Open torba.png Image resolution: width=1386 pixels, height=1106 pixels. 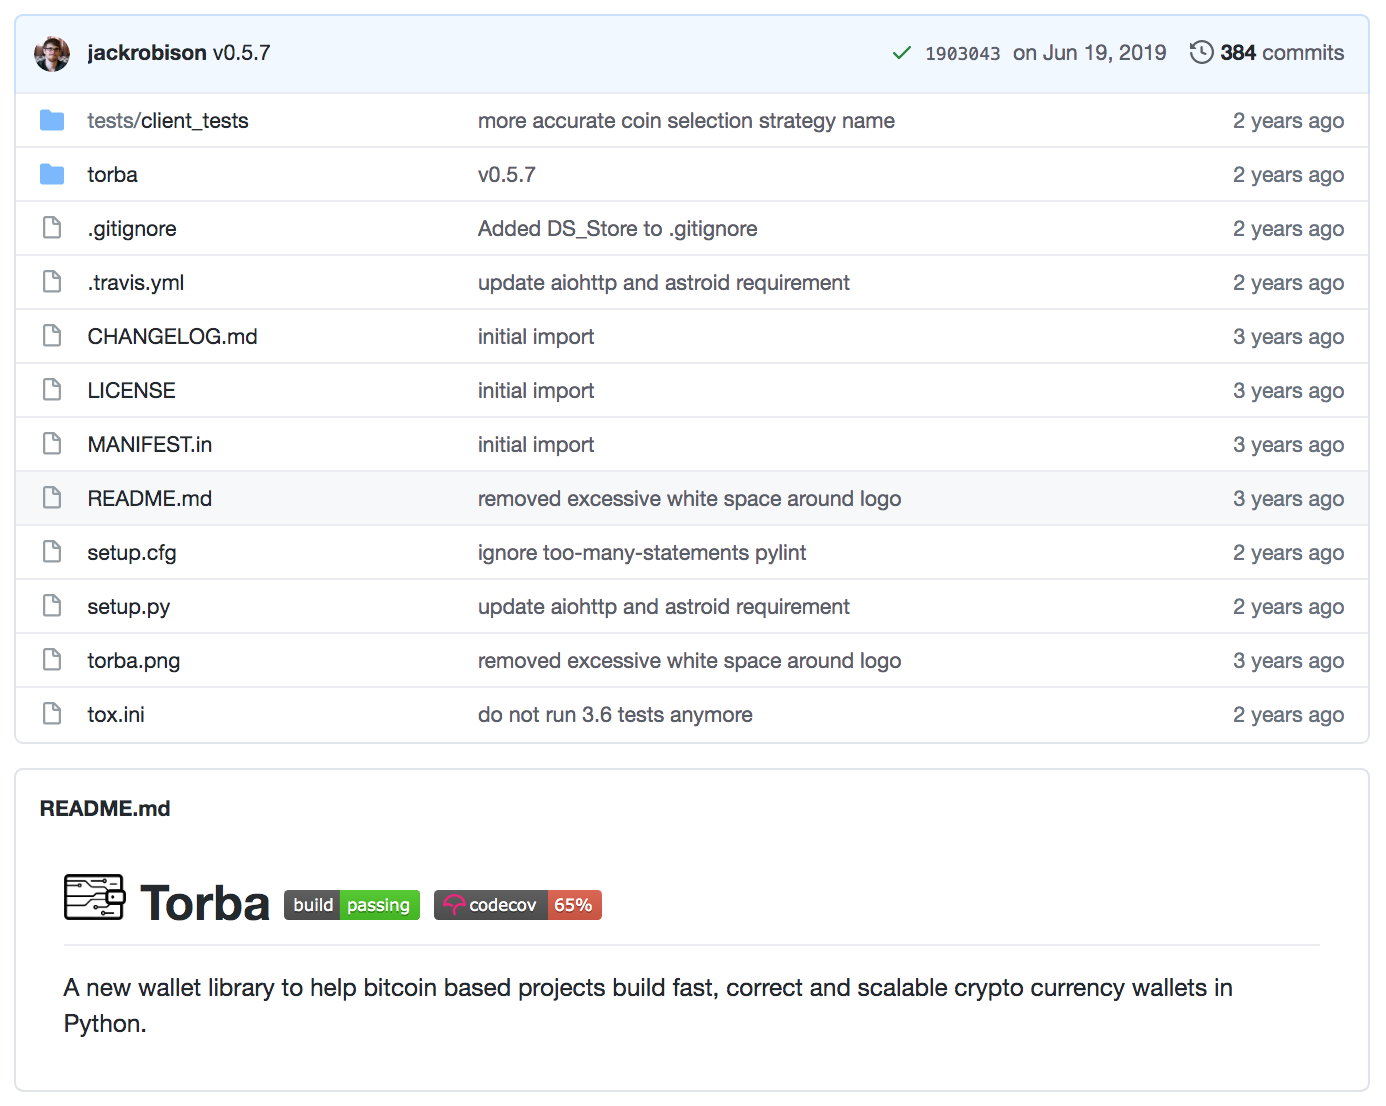(134, 661)
